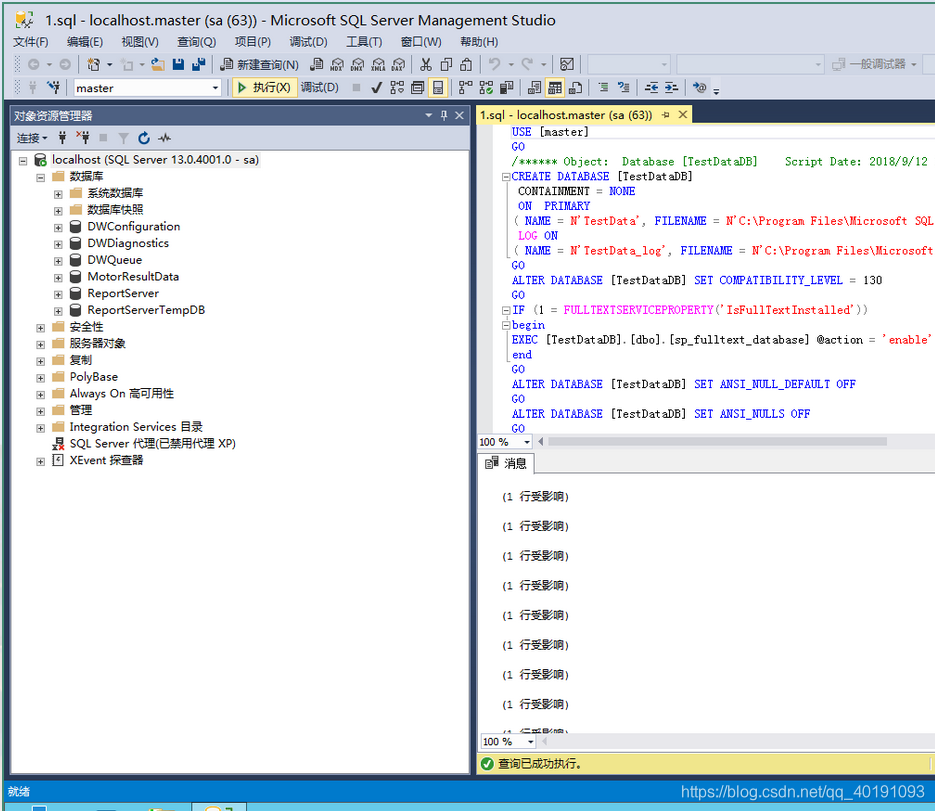Switch to the 消息 (Messages) tab
The image size is (935, 811).
coord(506,462)
